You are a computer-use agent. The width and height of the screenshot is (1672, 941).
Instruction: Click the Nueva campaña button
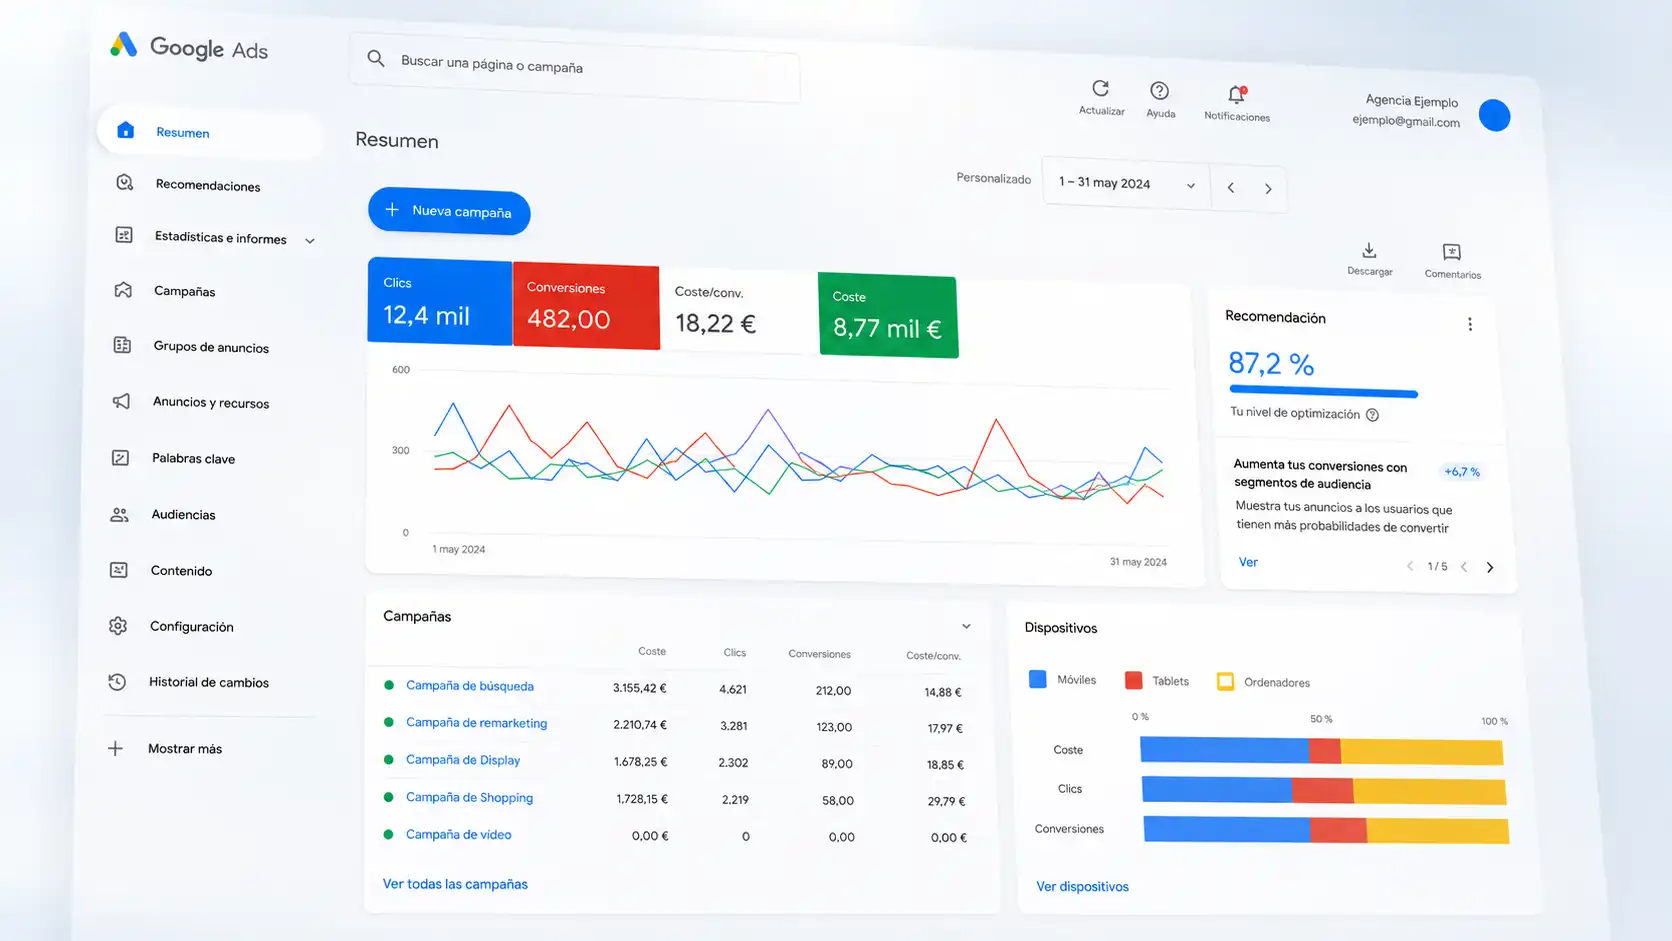(x=449, y=211)
